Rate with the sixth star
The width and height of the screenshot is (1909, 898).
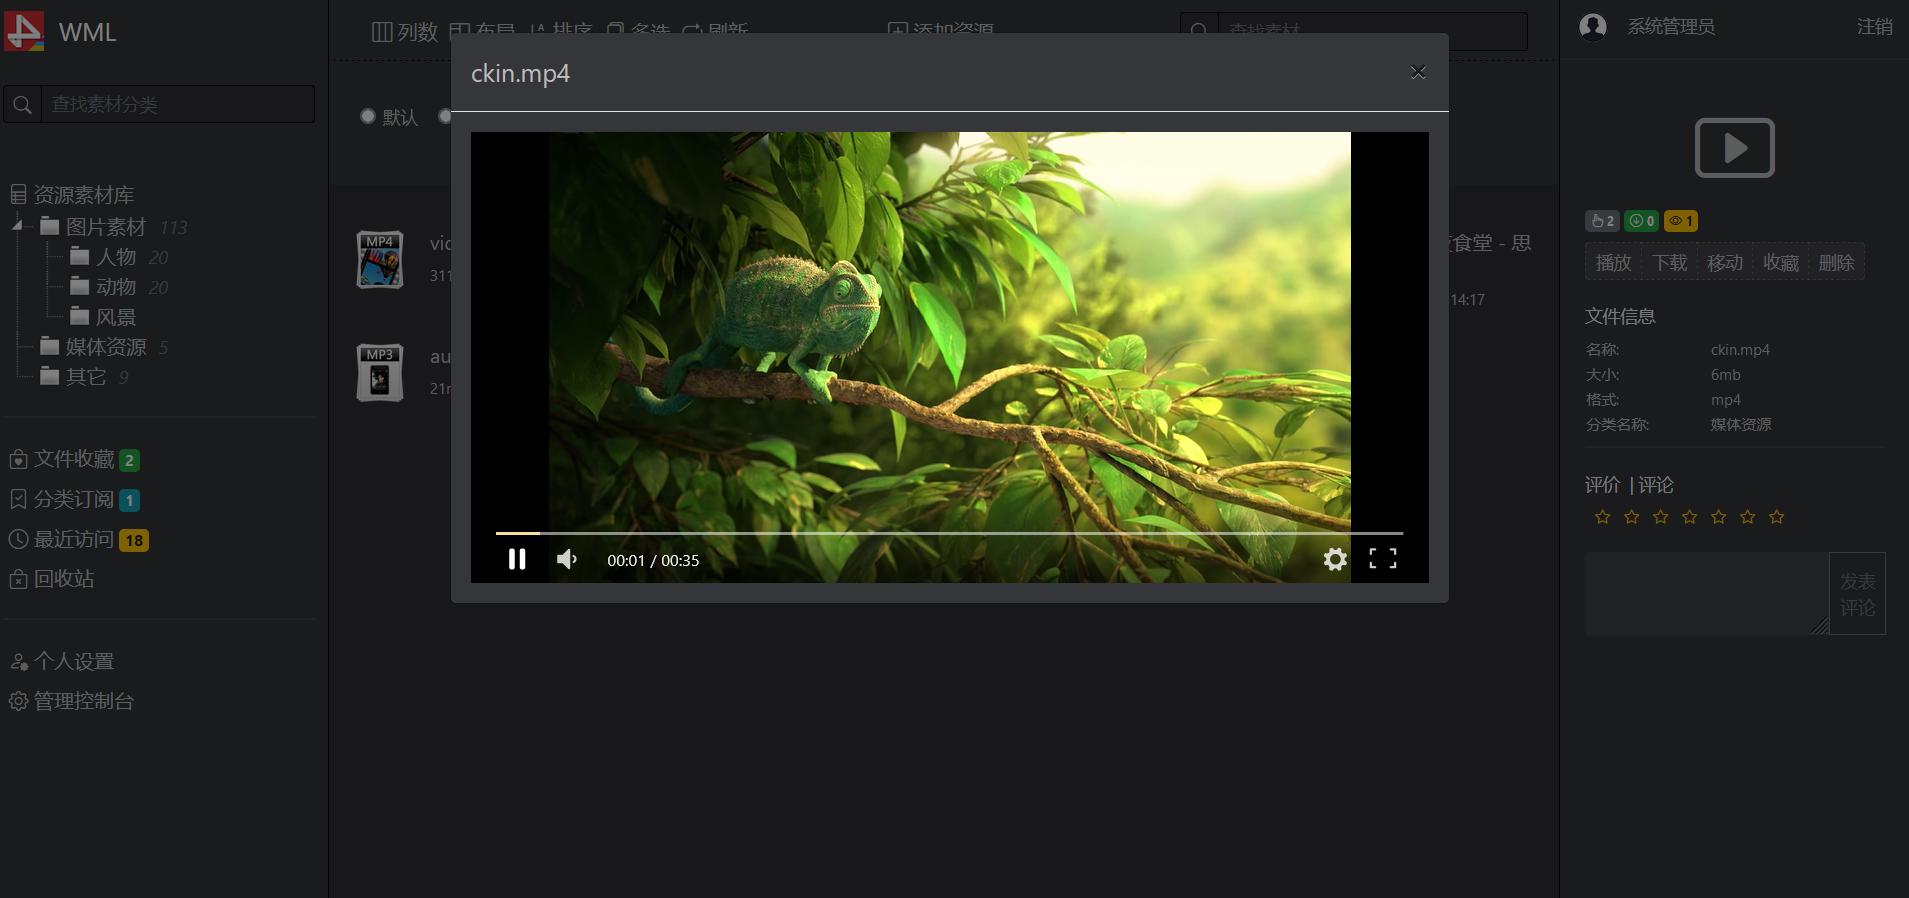click(1748, 517)
